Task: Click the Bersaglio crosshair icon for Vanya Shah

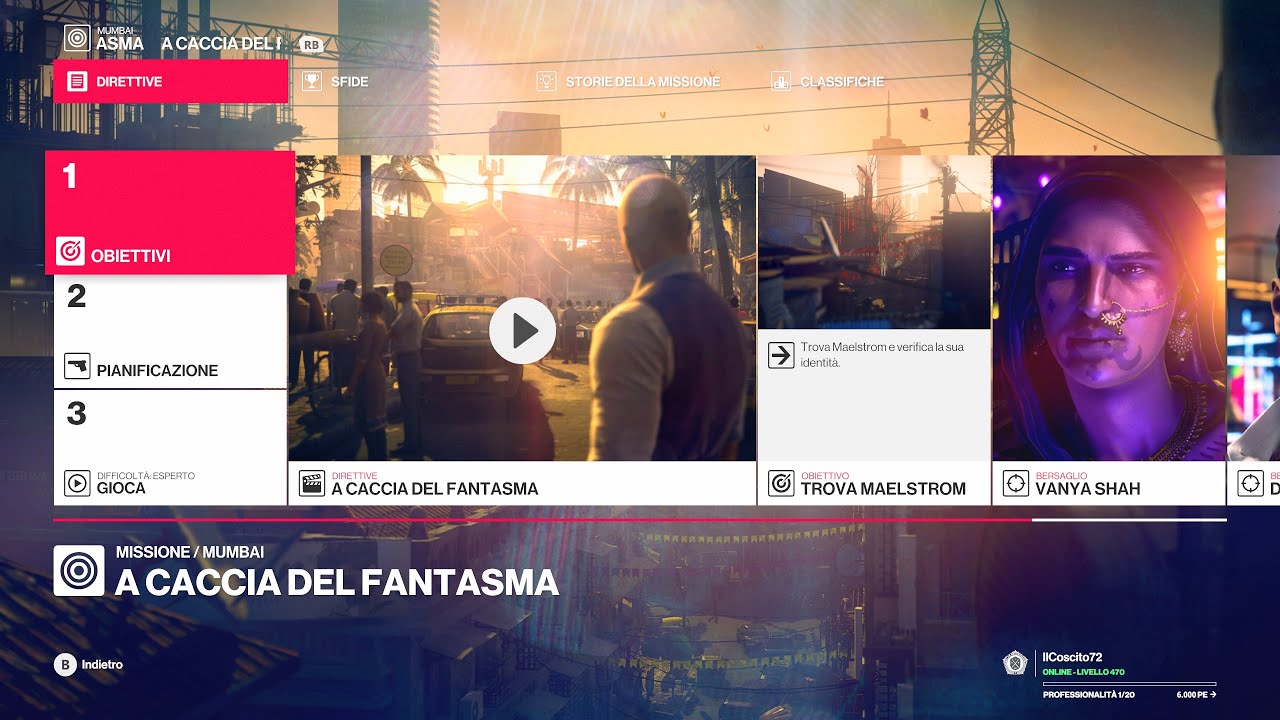Action: pyautogui.click(x=1016, y=484)
